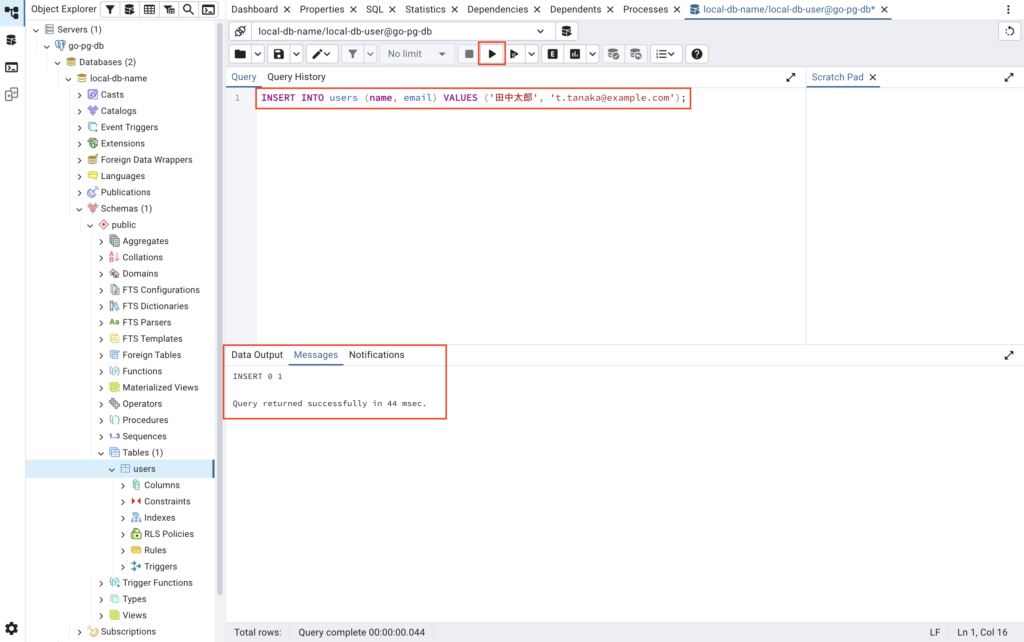Close the Scratch Pad panel
The width and height of the screenshot is (1024, 642).
tap(873, 77)
